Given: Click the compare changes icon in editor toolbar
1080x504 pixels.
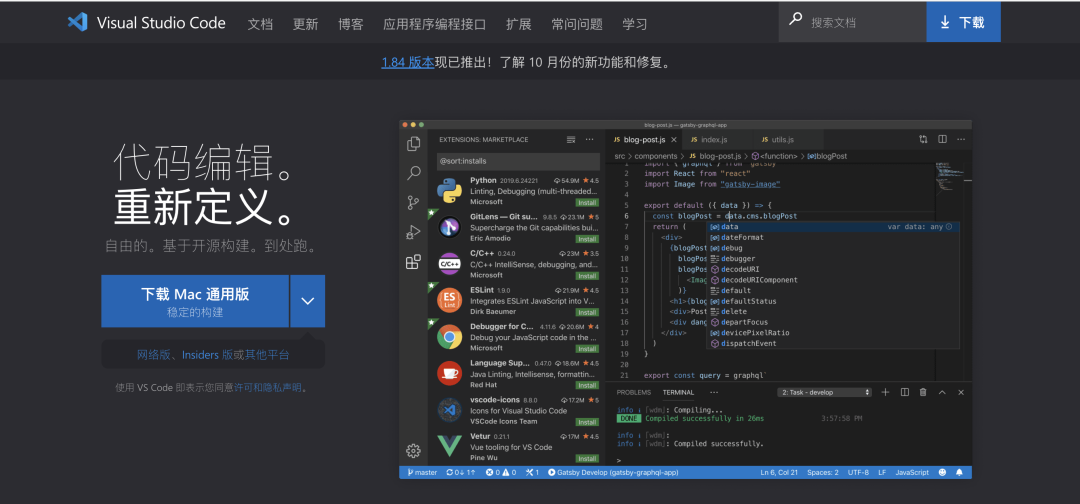Looking at the screenshot, I should point(923,140).
